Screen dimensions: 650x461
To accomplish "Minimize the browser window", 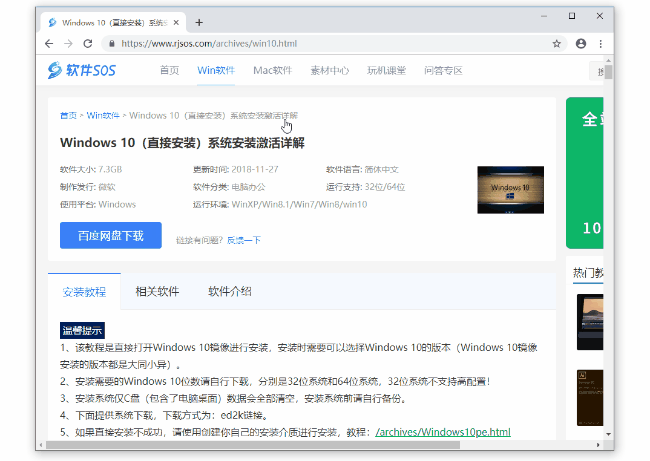I will coord(544,16).
